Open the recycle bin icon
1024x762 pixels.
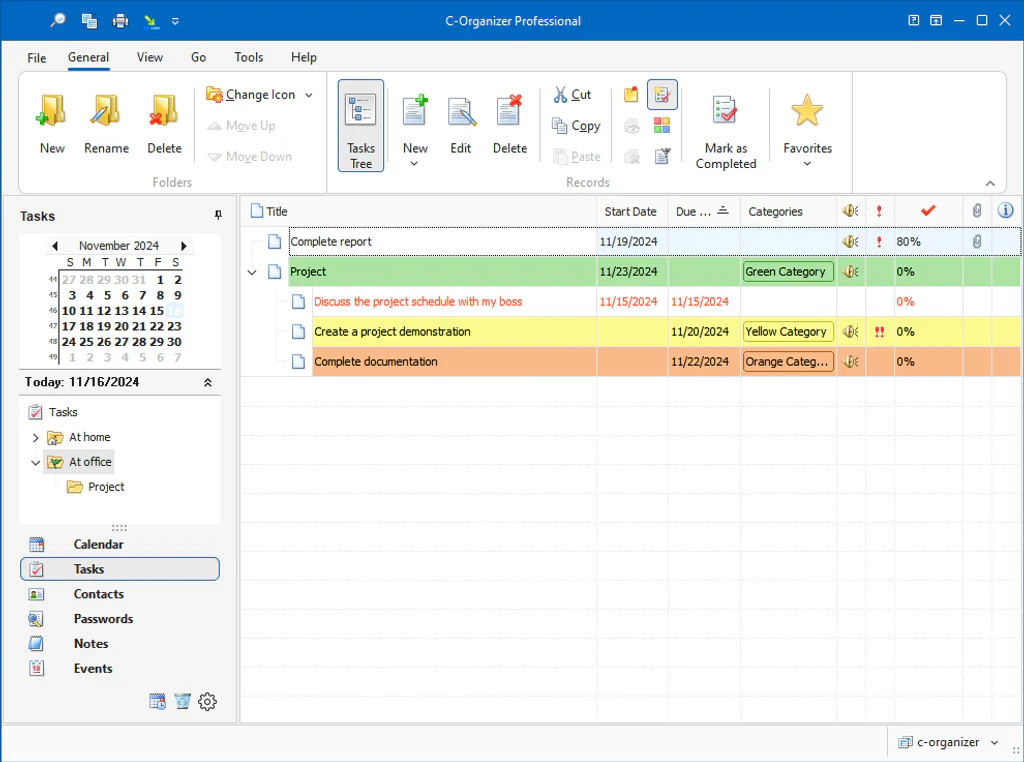[182, 702]
